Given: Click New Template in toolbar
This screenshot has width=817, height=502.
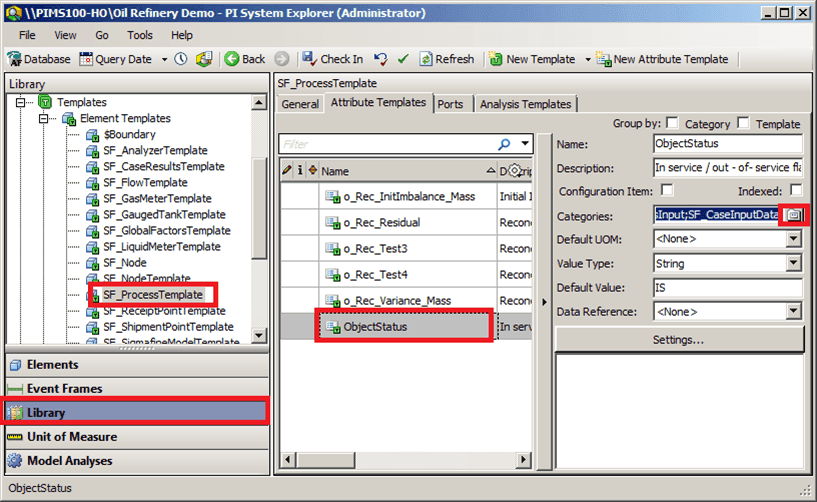Looking at the screenshot, I should click(x=532, y=59).
